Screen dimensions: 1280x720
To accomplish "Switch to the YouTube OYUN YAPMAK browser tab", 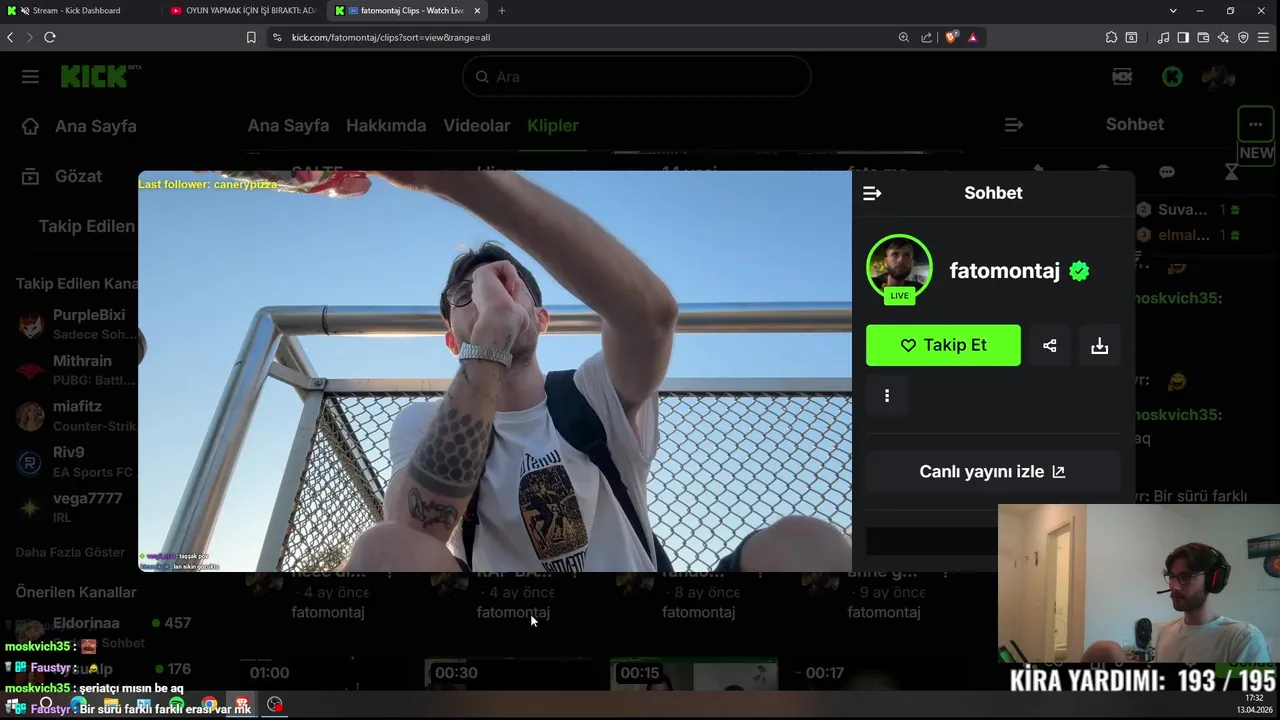I will pos(242,10).
